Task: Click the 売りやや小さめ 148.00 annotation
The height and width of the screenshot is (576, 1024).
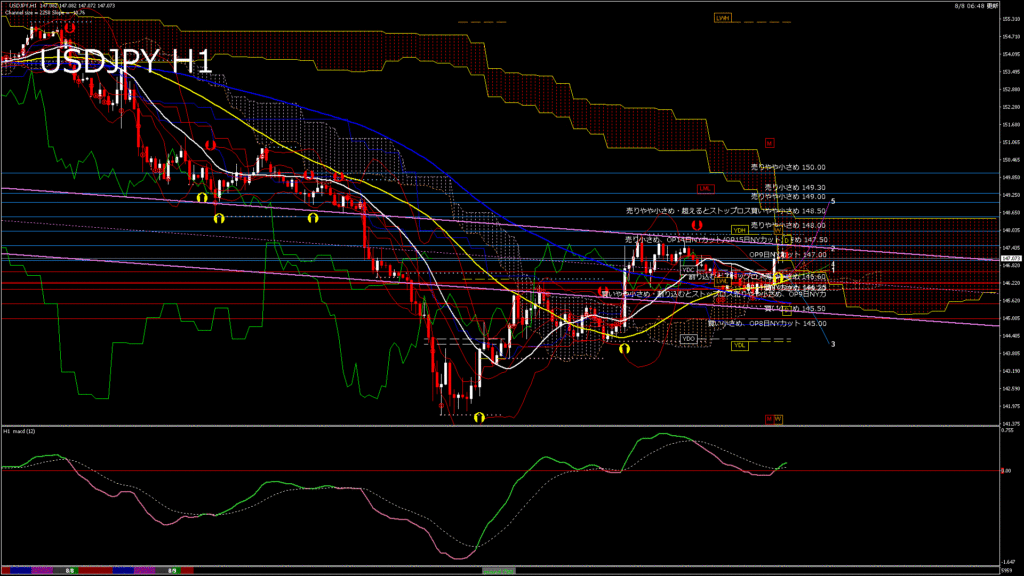Action: tap(788, 225)
